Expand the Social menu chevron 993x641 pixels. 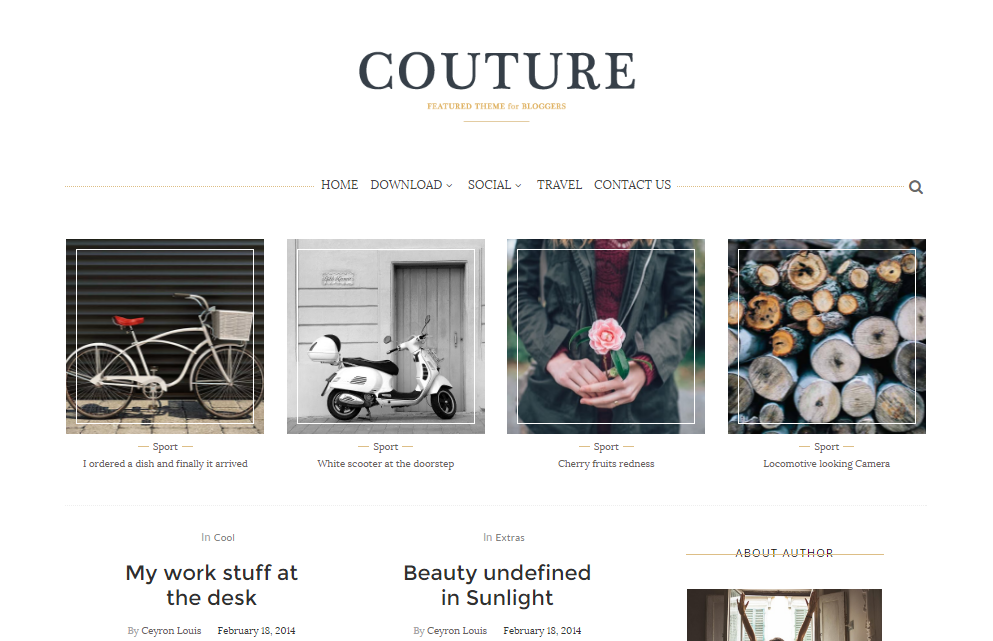click(x=518, y=186)
